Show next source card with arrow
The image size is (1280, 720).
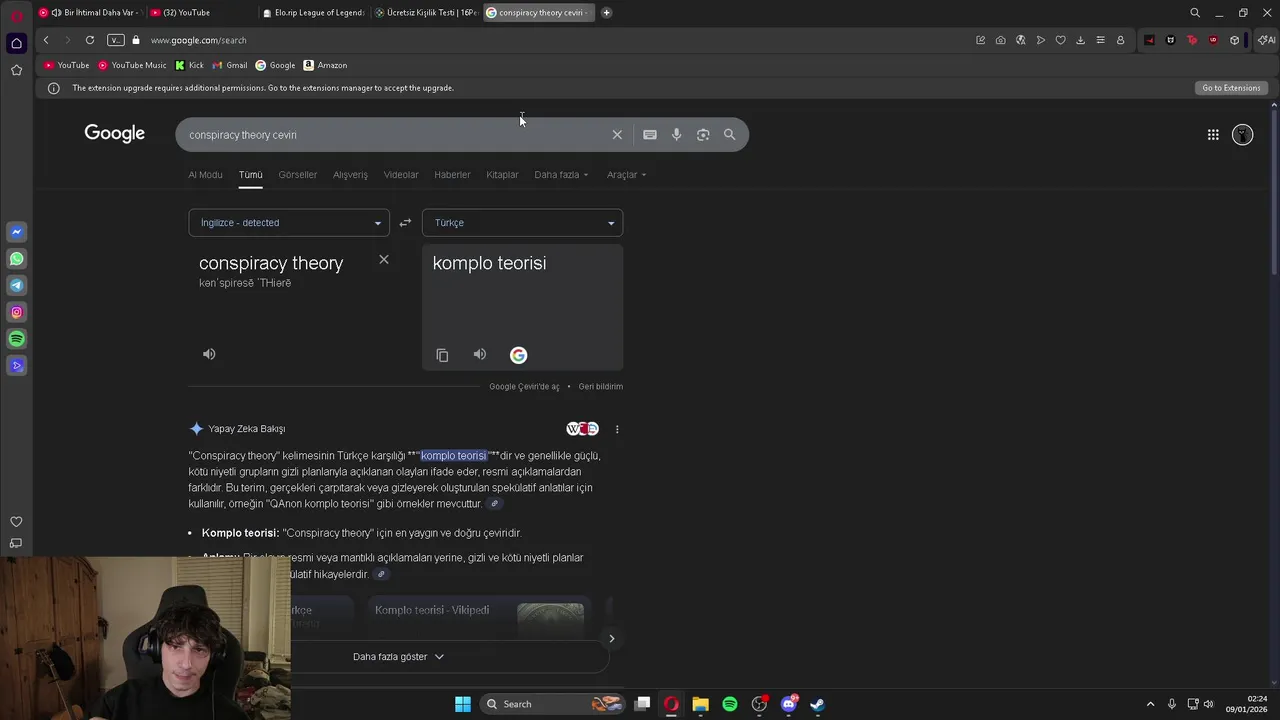coord(612,638)
